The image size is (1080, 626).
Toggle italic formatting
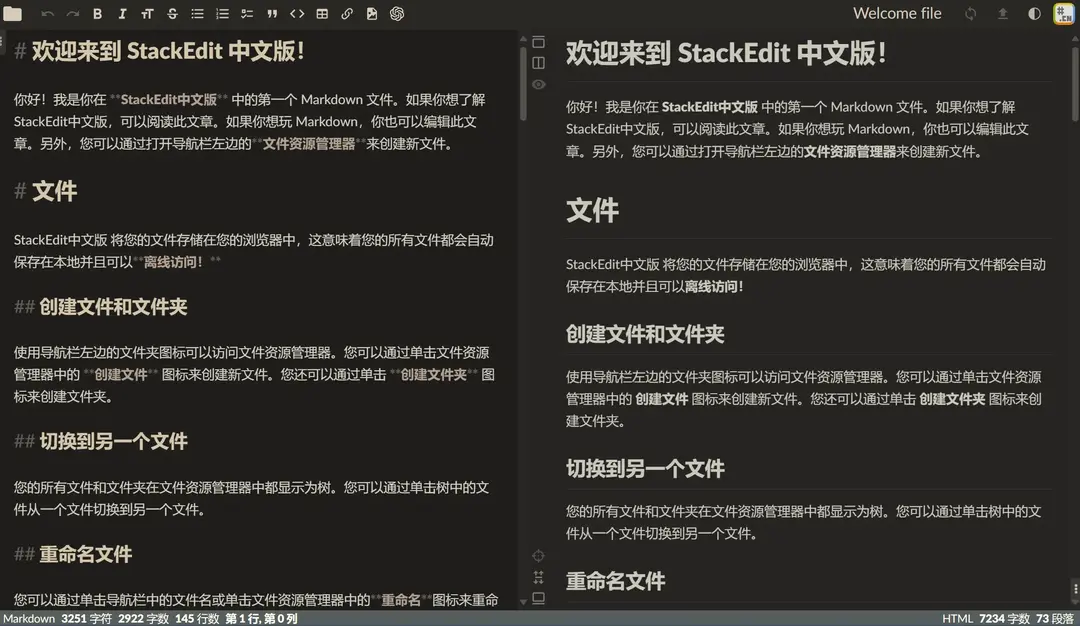point(121,13)
